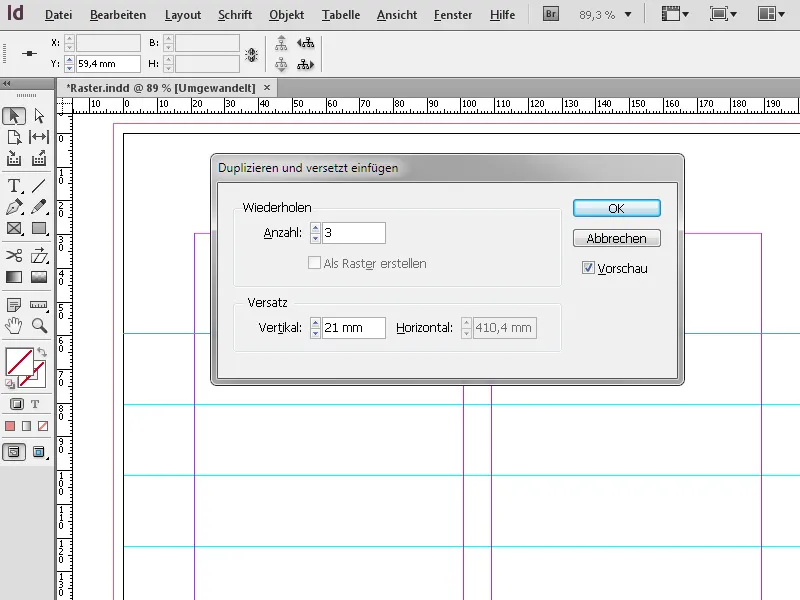Select the Gradient Swatch tool
The image size is (800, 600).
click(x=14, y=277)
